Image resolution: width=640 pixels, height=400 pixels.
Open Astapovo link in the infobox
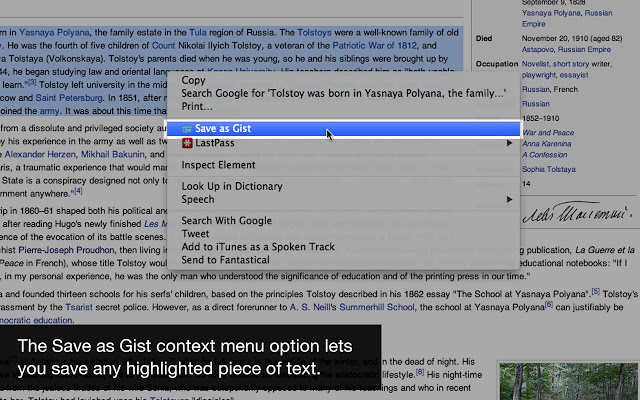pos(538,49)
